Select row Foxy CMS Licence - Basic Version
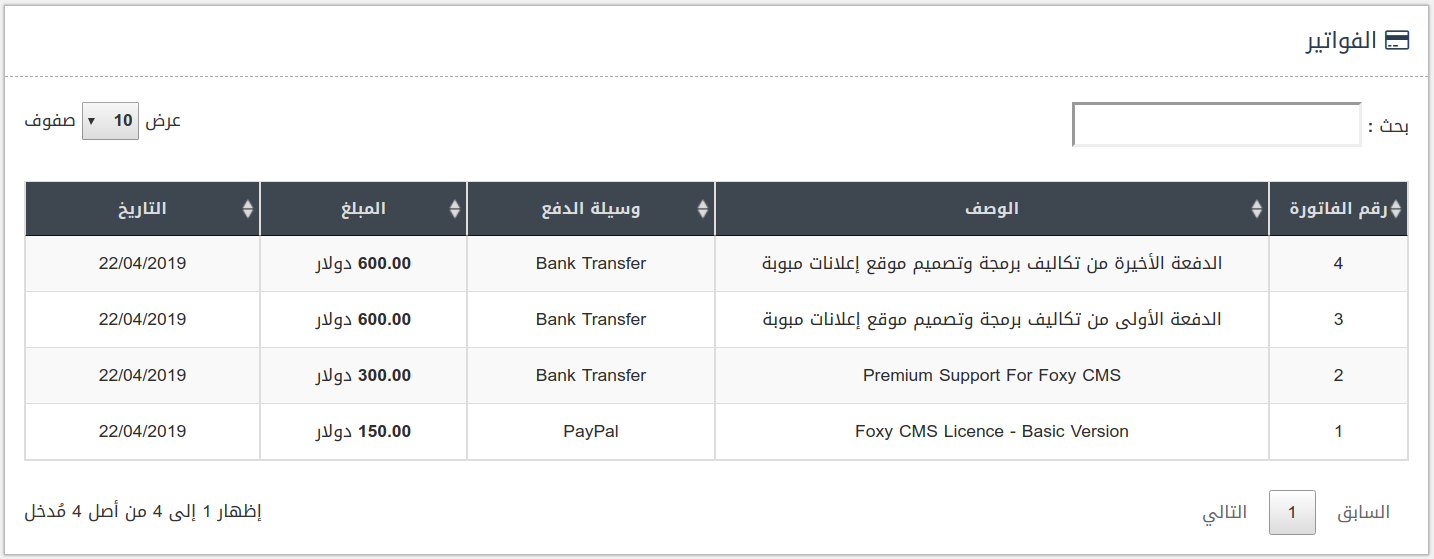 716,432
